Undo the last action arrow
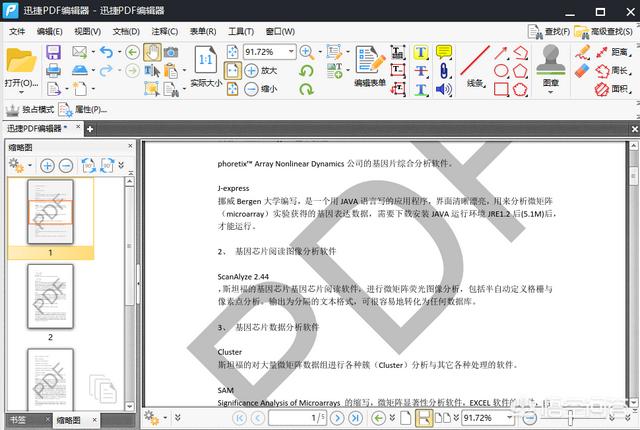The width and height of the screenshot is (640, 430). 107,52
